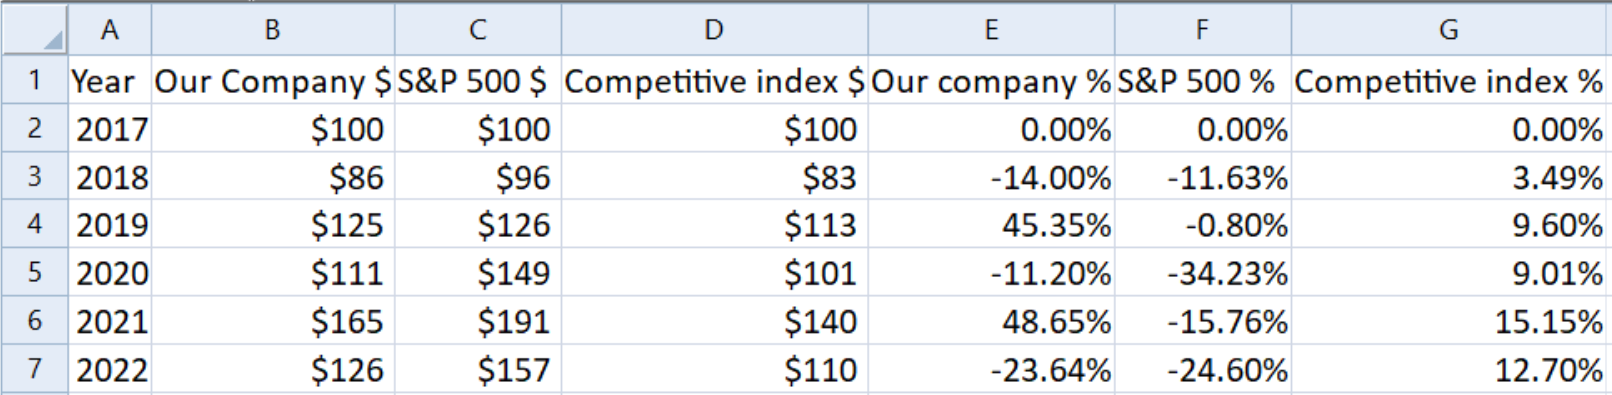Select row 7 header
The image size is (1612, 395).
click(x=35, y=369)
